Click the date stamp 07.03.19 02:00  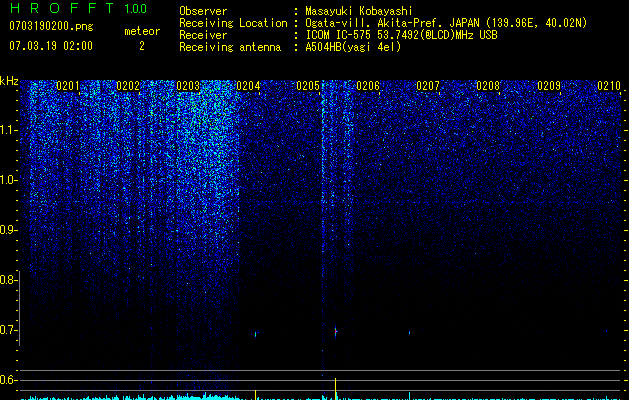(51, 46)
